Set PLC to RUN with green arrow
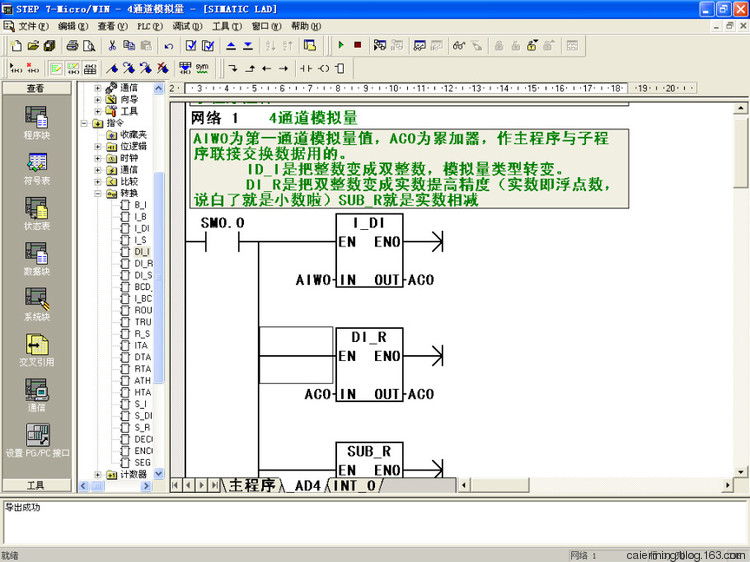 [341, 45]
